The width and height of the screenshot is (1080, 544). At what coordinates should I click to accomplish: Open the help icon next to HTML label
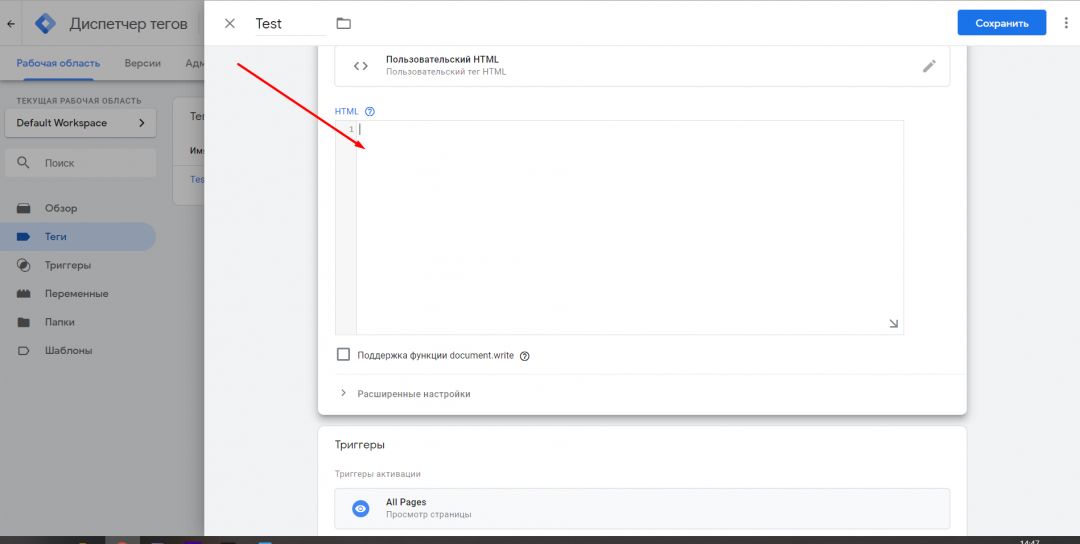(370, 112)
